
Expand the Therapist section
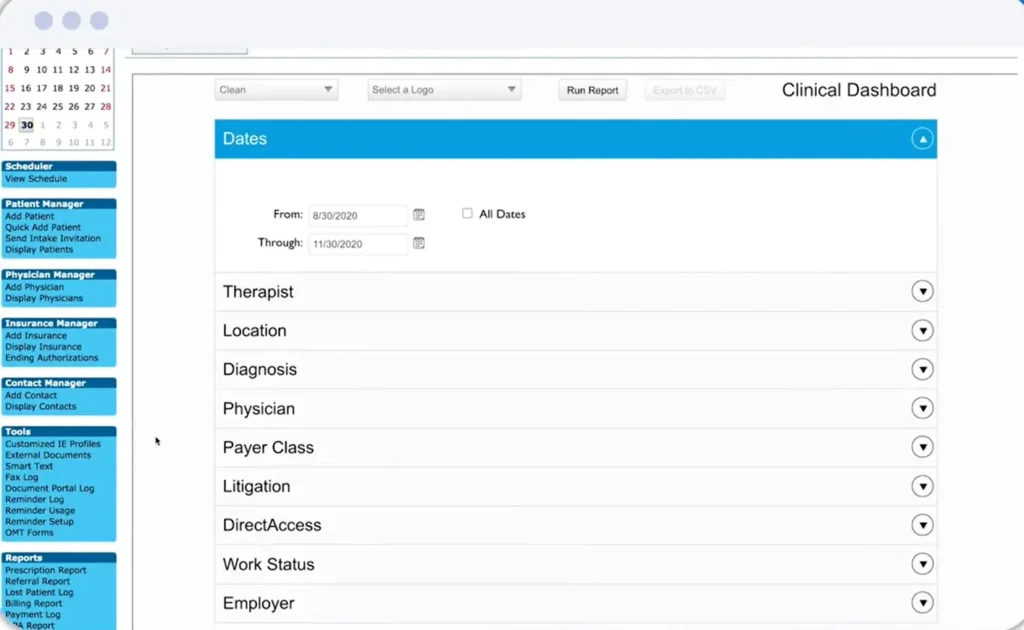tap(922, 291)
